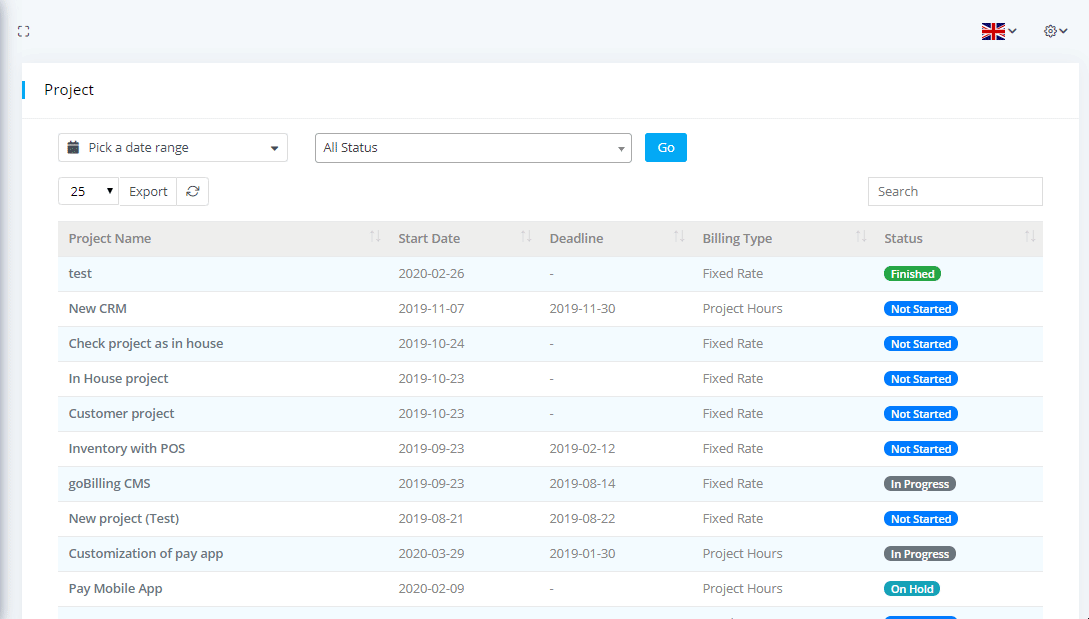The height and width of the screenshot is (619, 1089).
Task: Sort table by Start Date arrows
Action: [526, 237]
